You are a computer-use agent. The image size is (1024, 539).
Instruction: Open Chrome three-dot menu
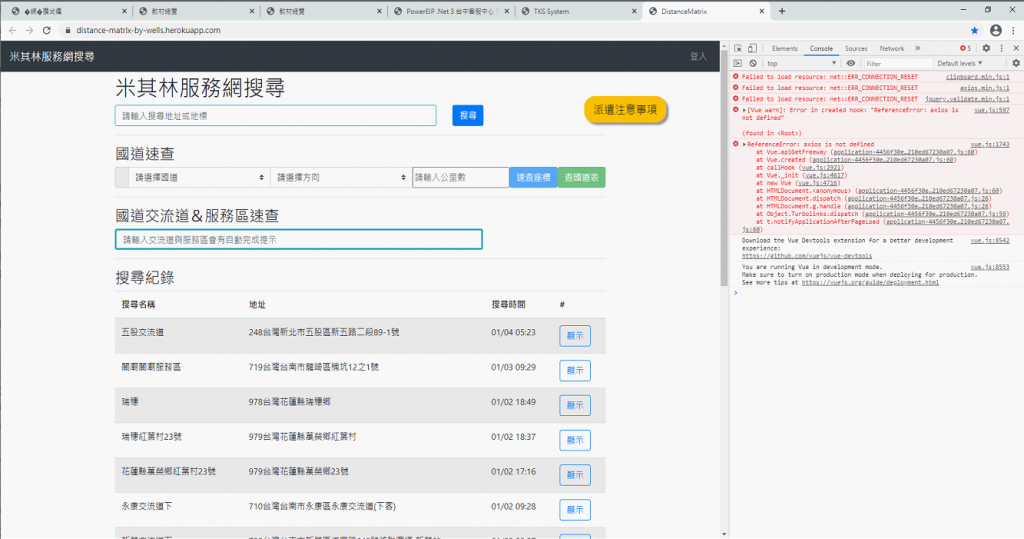[x=1014, y=30]
